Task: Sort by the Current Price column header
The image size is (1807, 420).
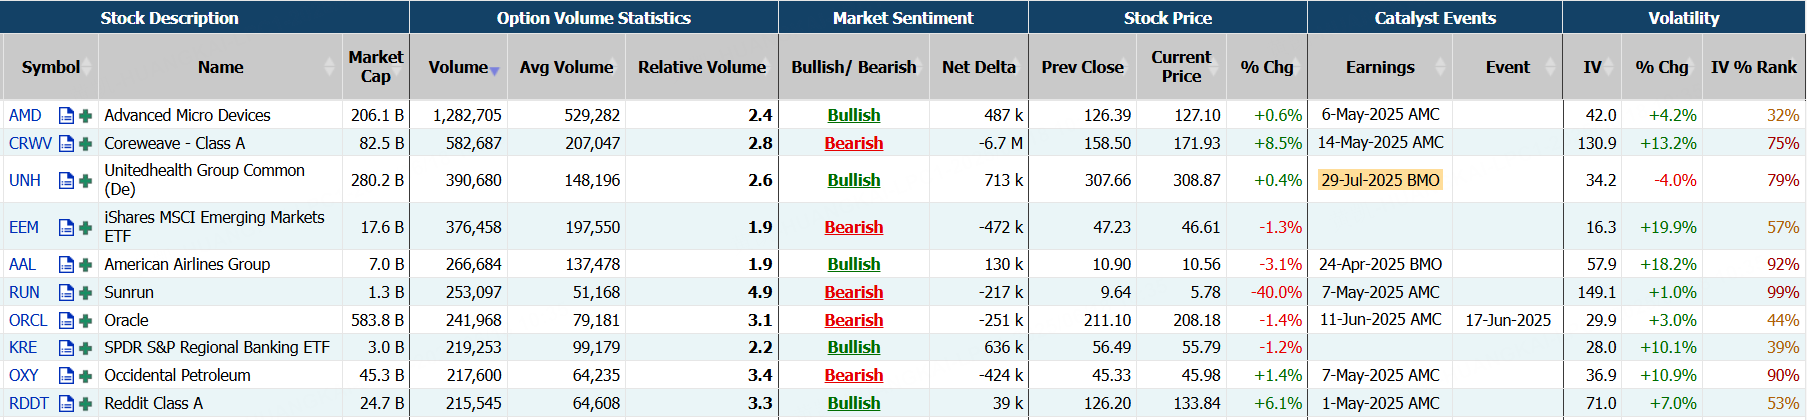Action: [x=1181, y=67]
